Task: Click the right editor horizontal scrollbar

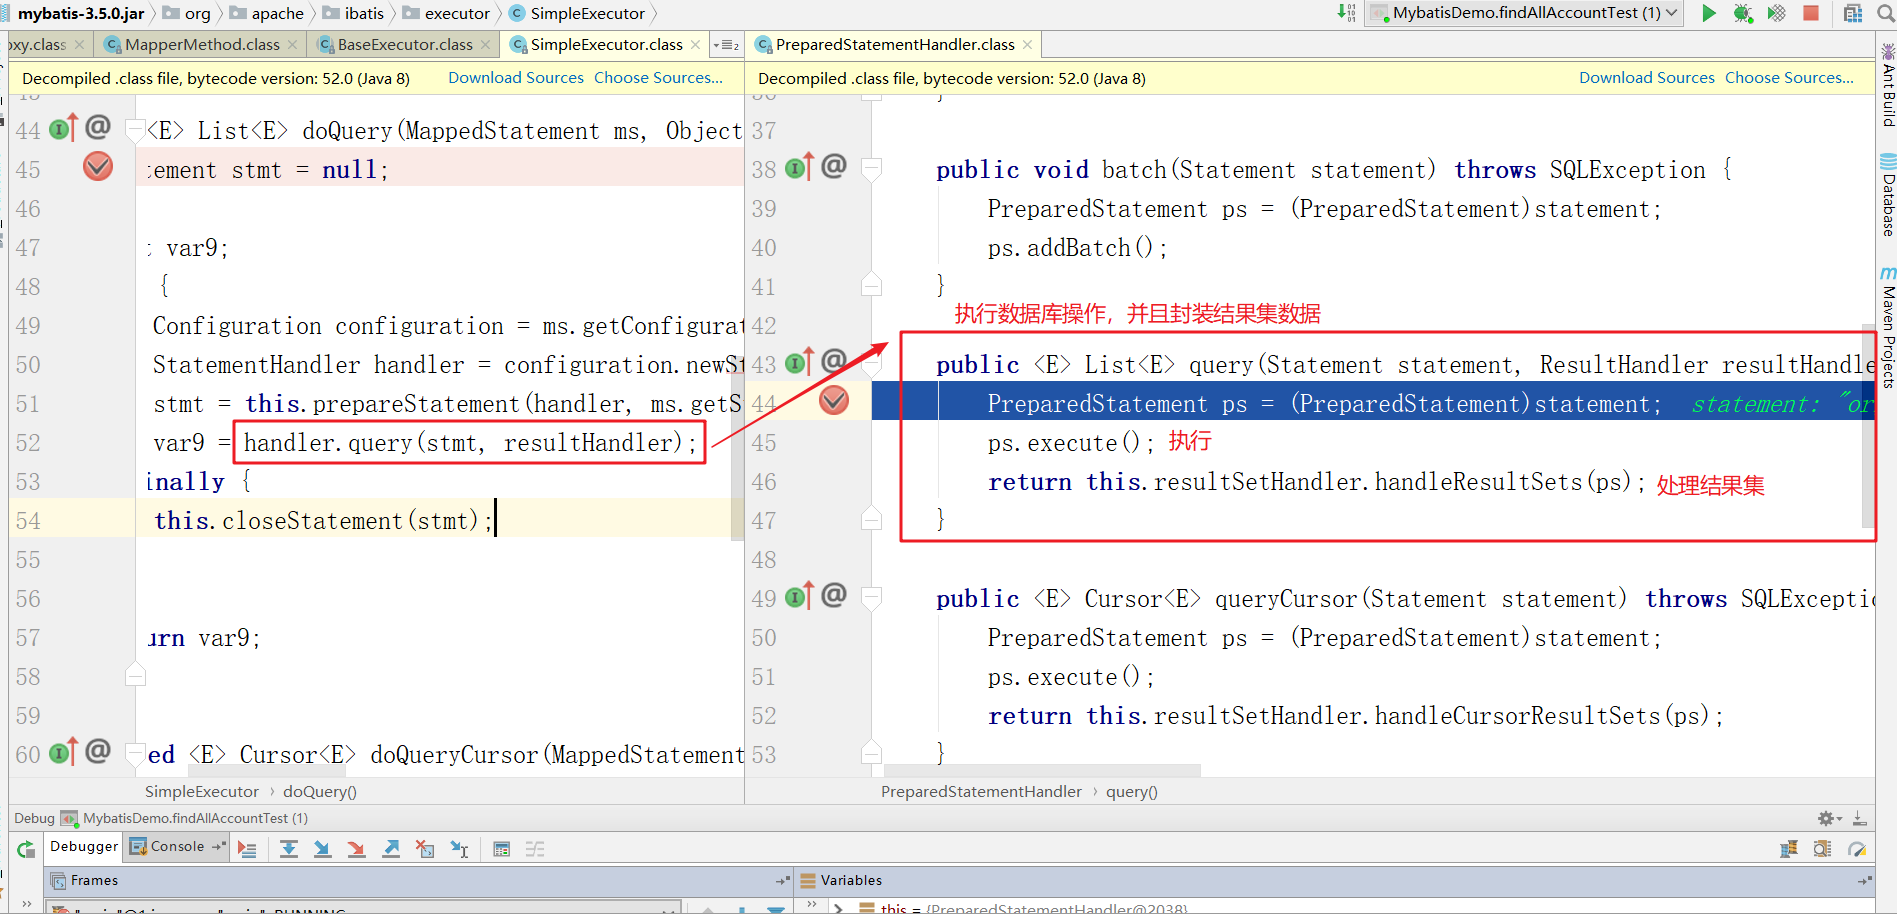Action: [x=1043, y=771]
